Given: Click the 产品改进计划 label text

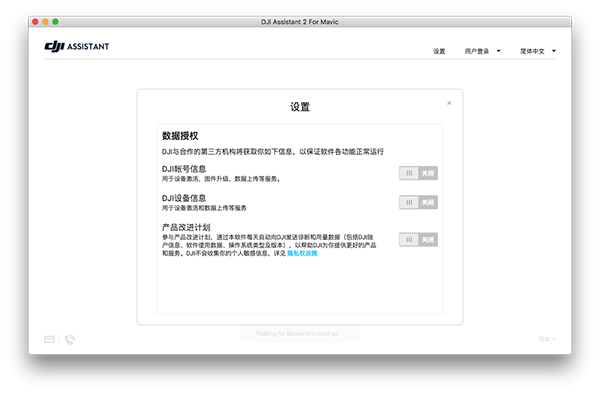Looking at the screenshot, I should (x=186, y=227).
